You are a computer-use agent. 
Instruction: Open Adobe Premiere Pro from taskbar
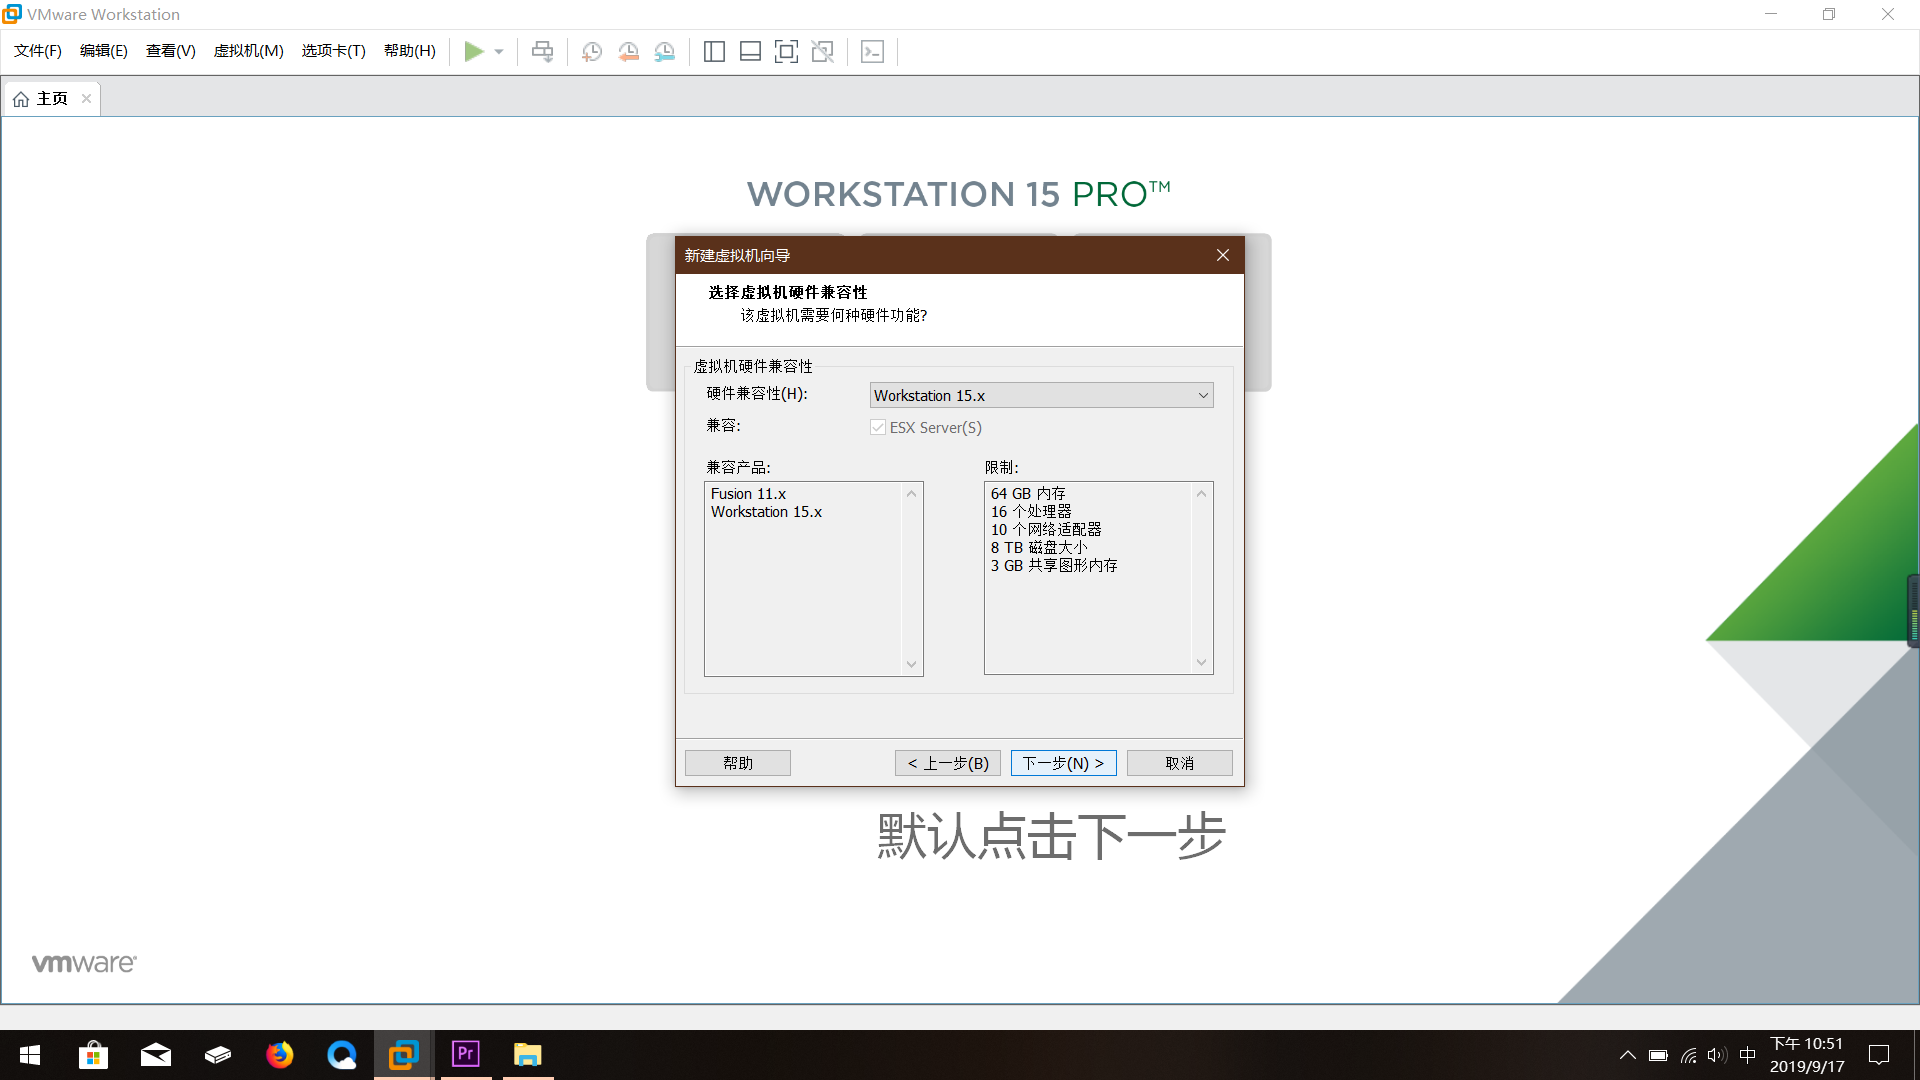coord(466,1055)
